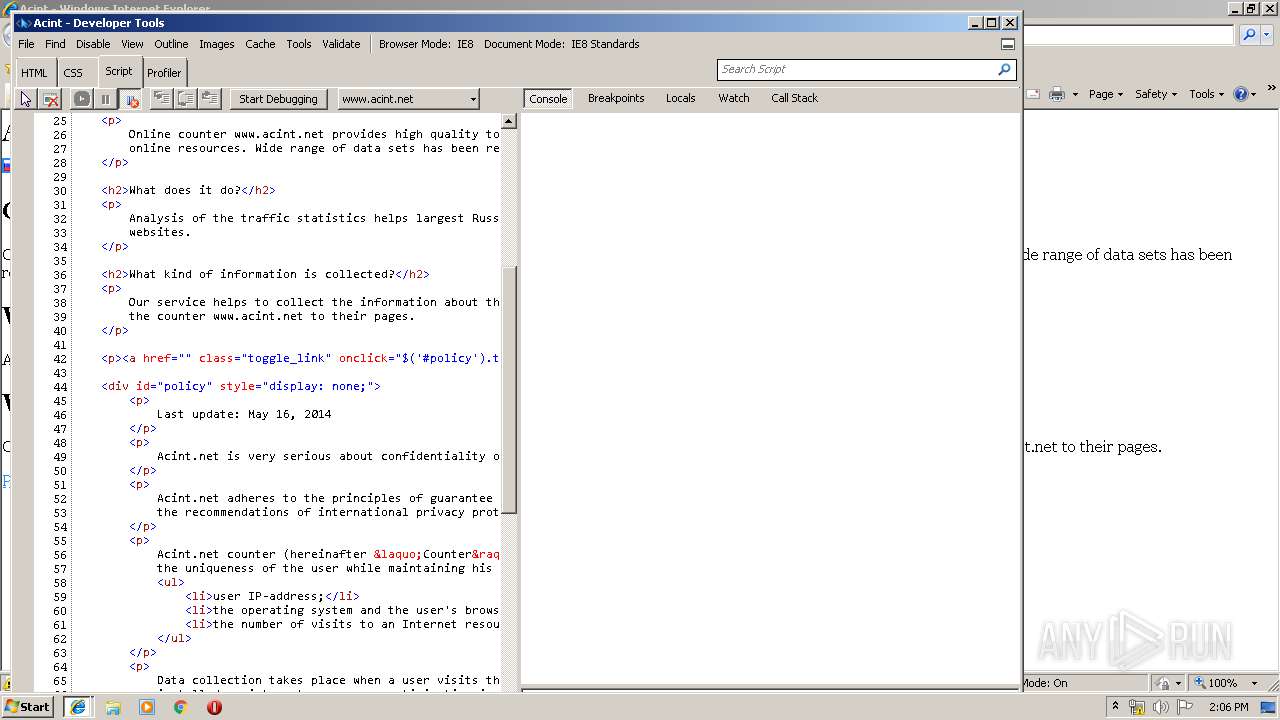1280x720 pixels.
Task: Expand IE command bar overflow chevron
Action: pyautogui.click(x=1273, y=88)
